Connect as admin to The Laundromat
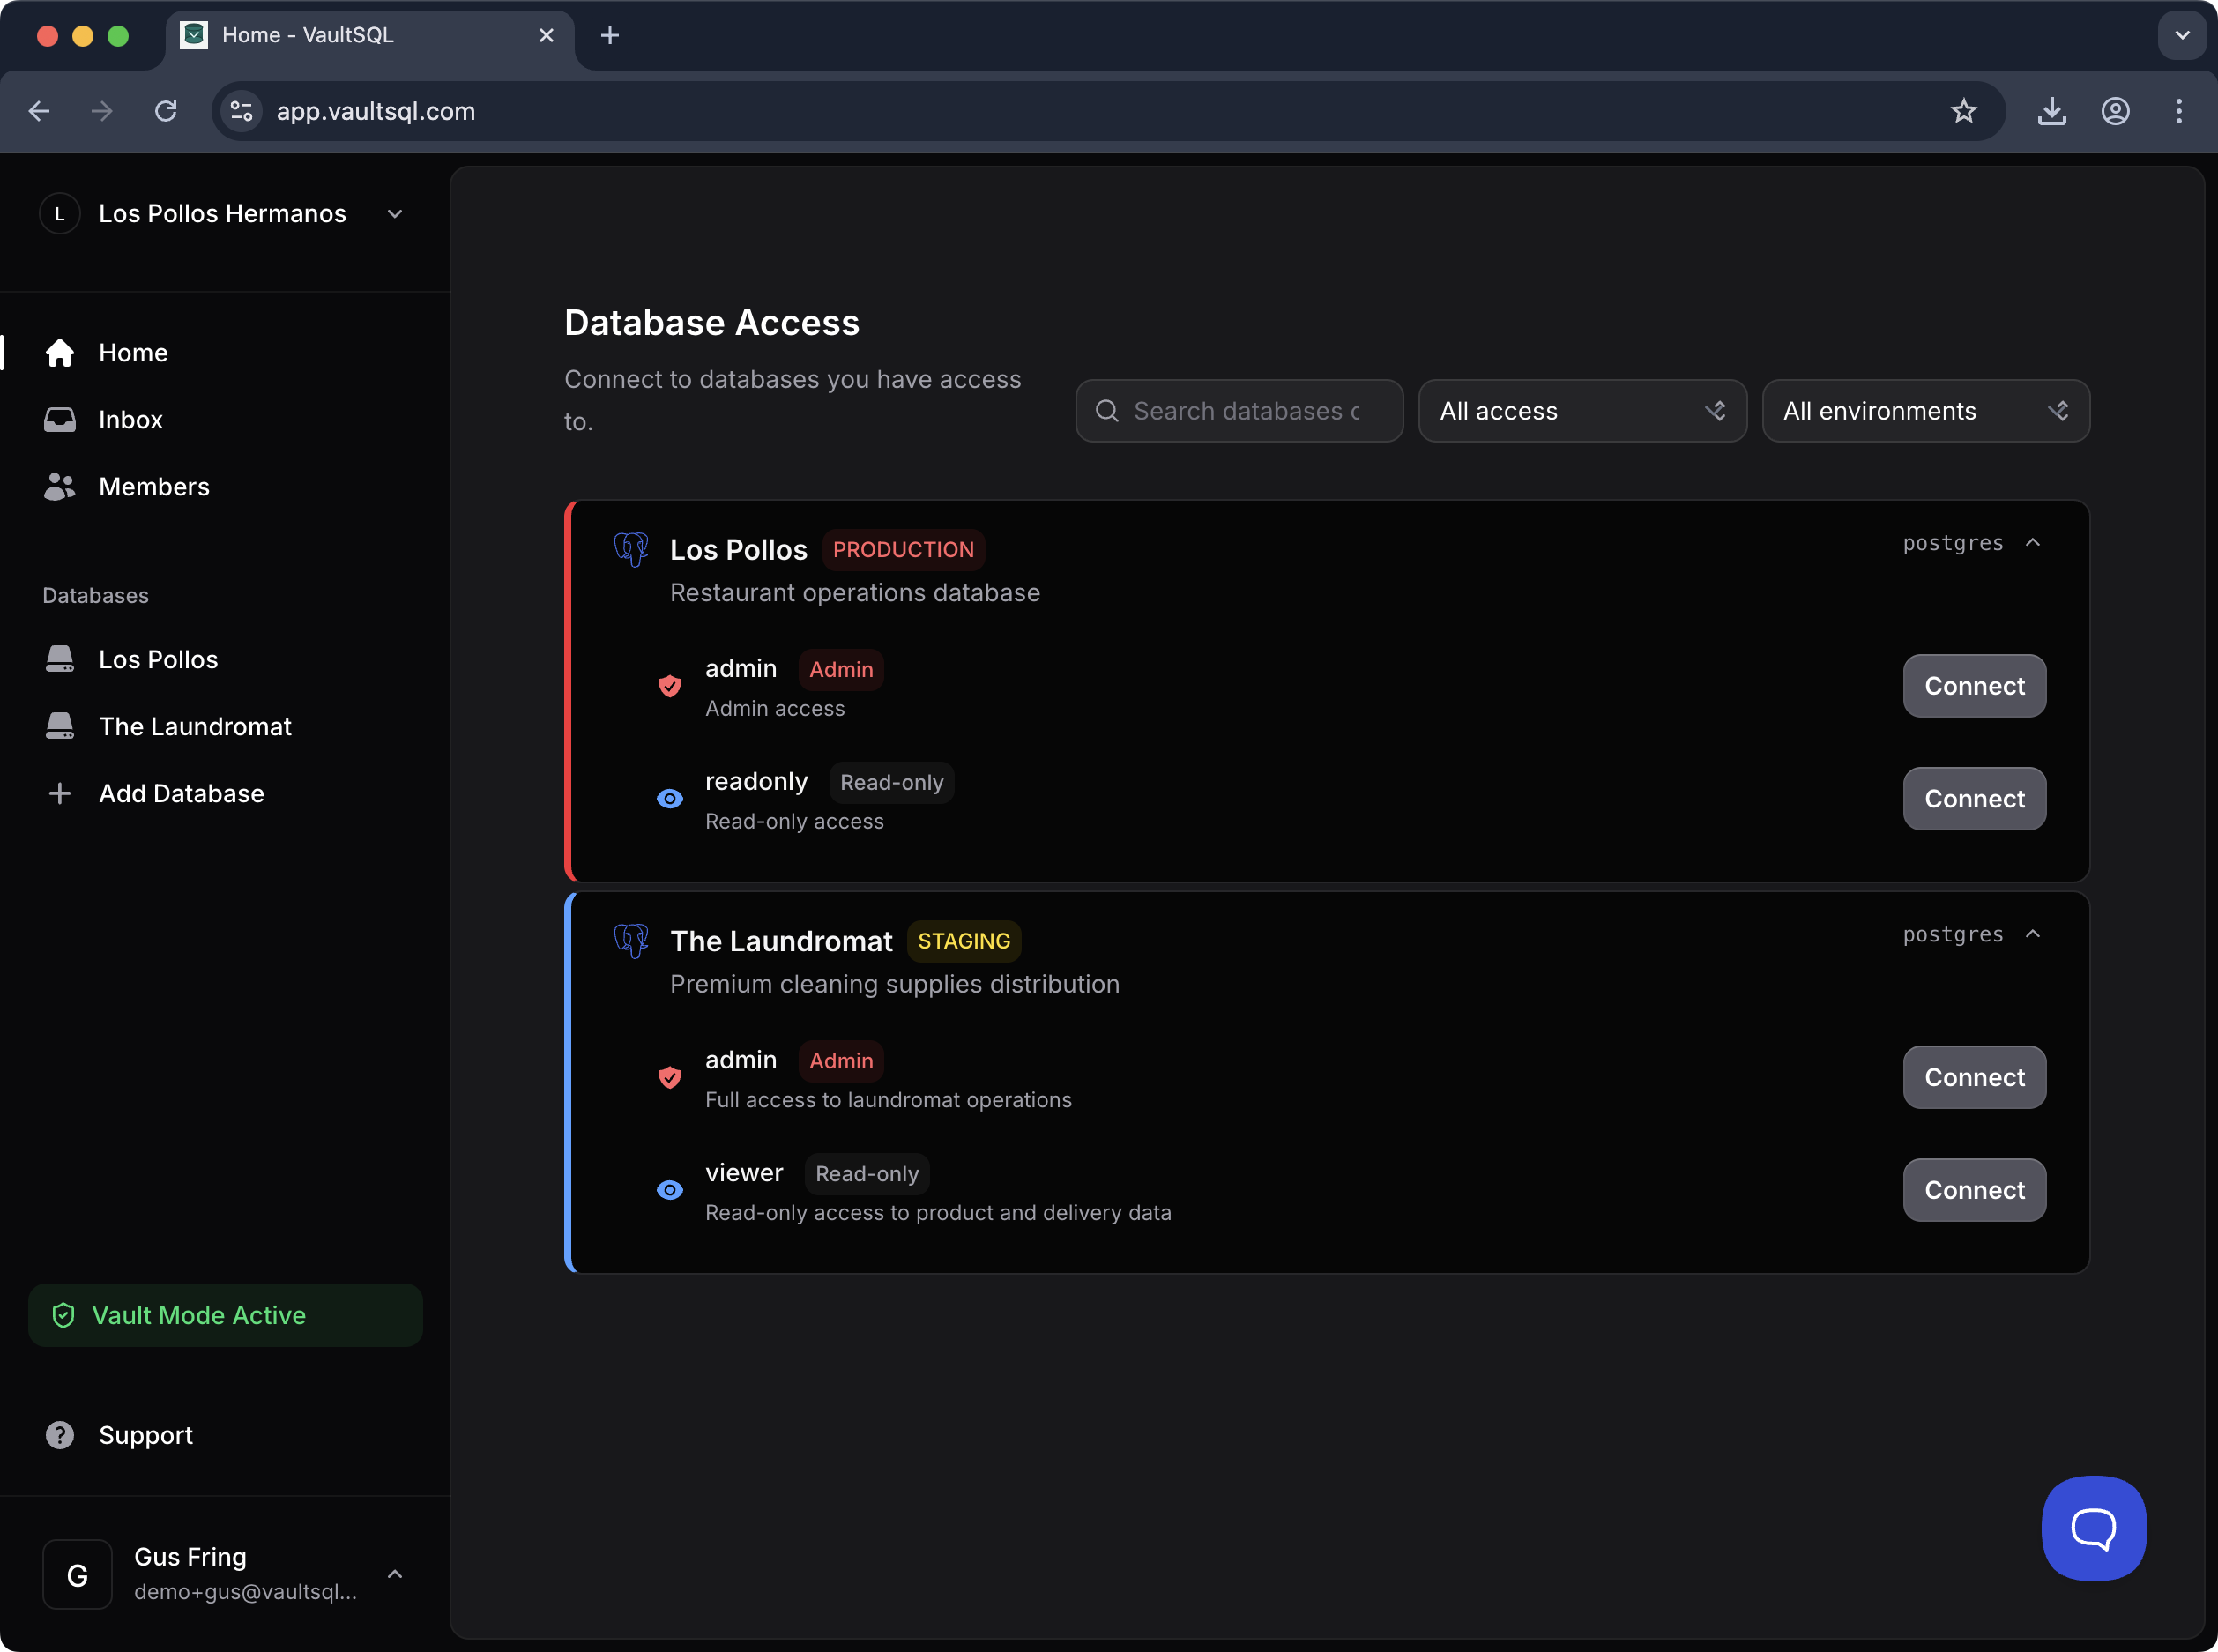 1974,1077
